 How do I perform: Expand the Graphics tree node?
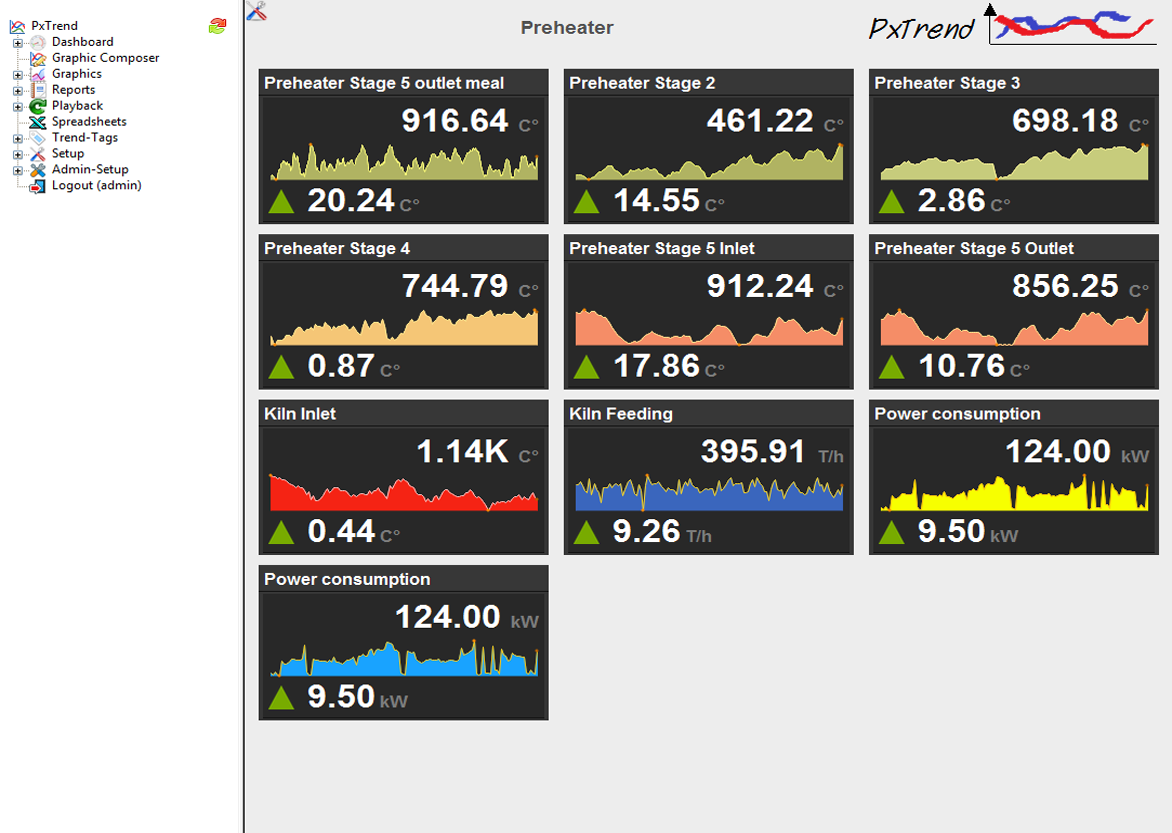[x=17, y=75]
